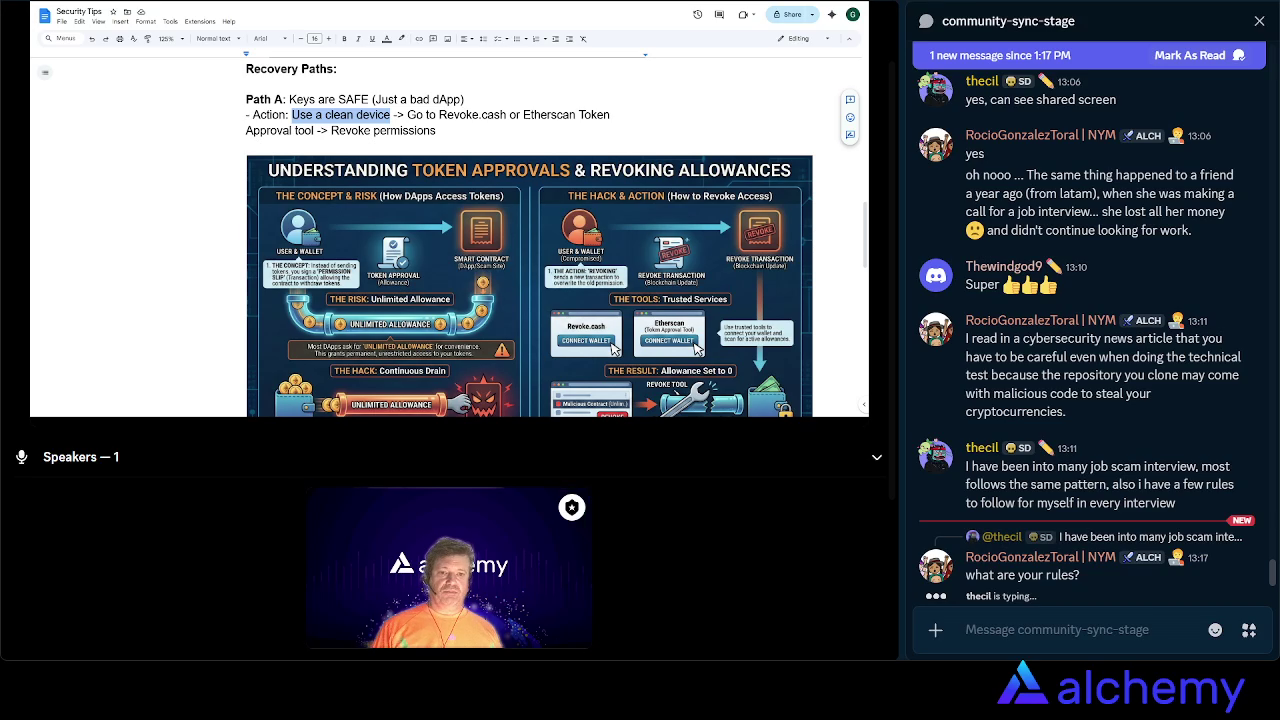Click Mark As Read button
Screen dimensions: 1280x720
(1198, 56)
